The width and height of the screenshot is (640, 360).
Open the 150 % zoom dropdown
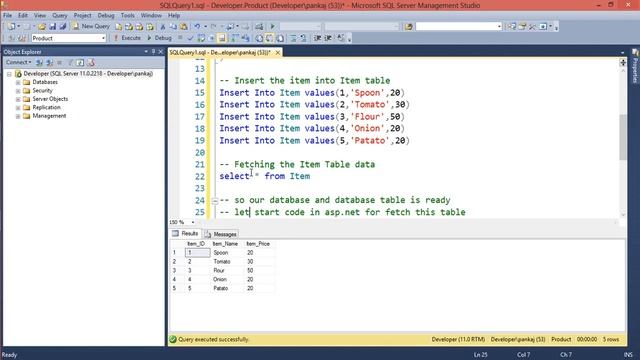[193, 222]
